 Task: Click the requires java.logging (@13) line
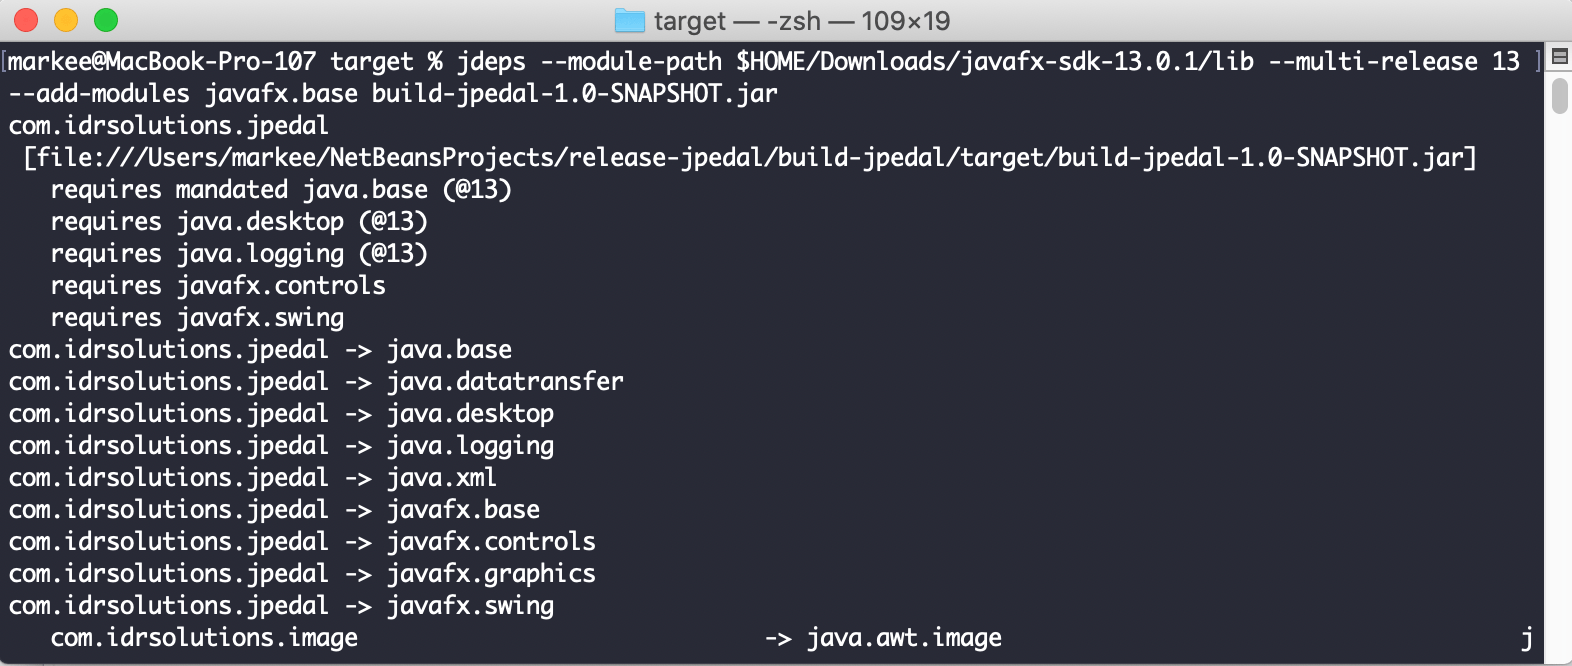click(x=240, y=253)
